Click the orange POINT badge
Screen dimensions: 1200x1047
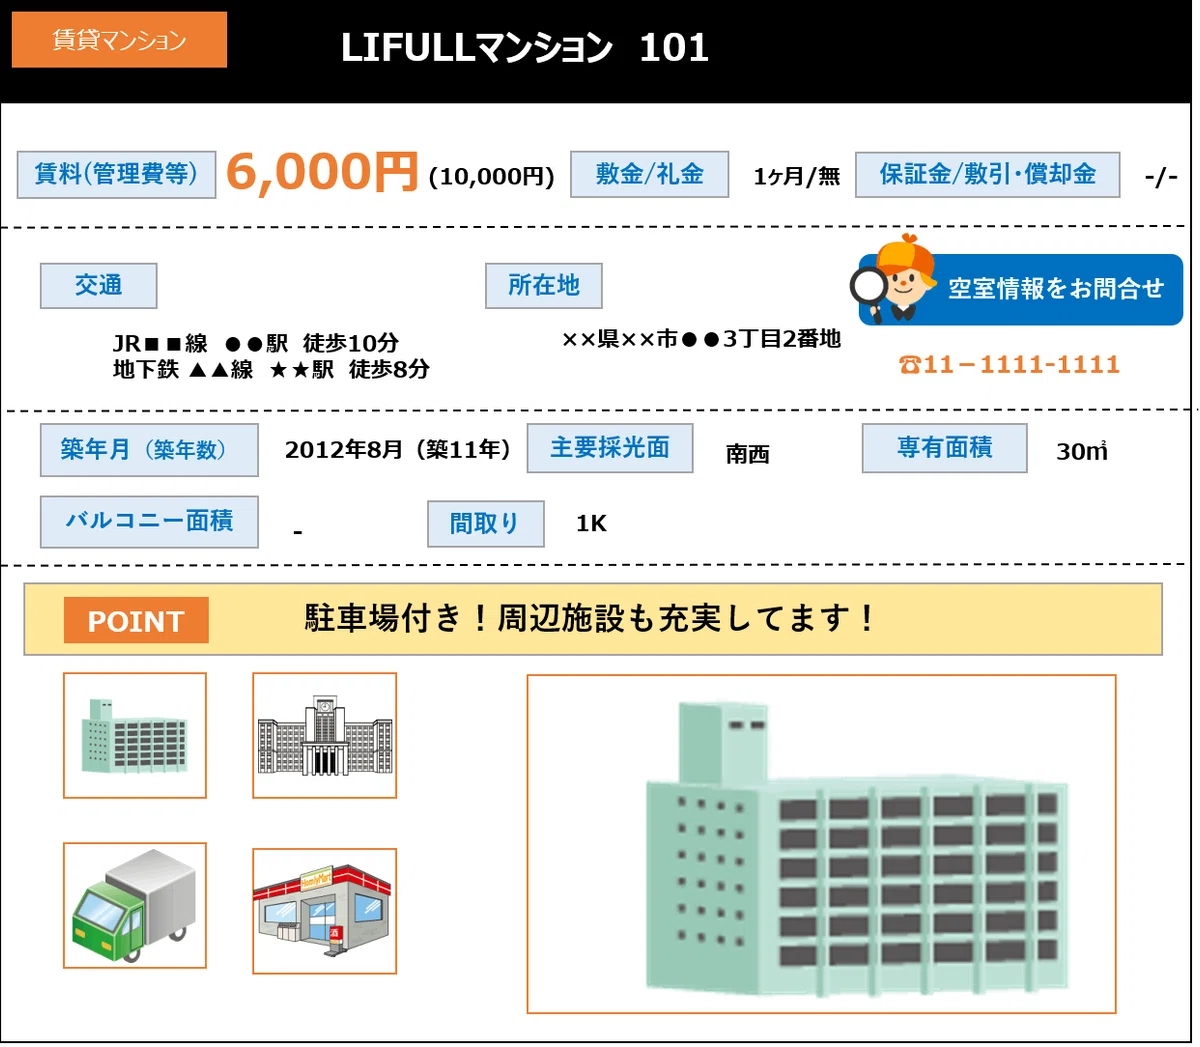pyautogui.click(x=136, y=621)
